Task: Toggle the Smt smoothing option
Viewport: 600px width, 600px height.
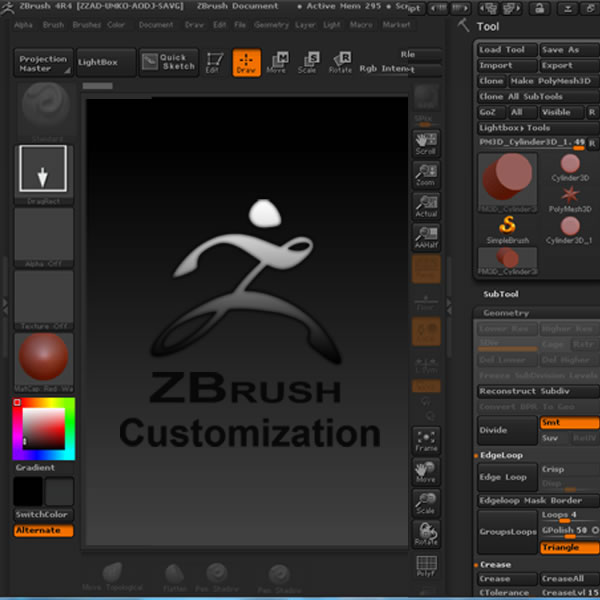Action: coord(570,422)
